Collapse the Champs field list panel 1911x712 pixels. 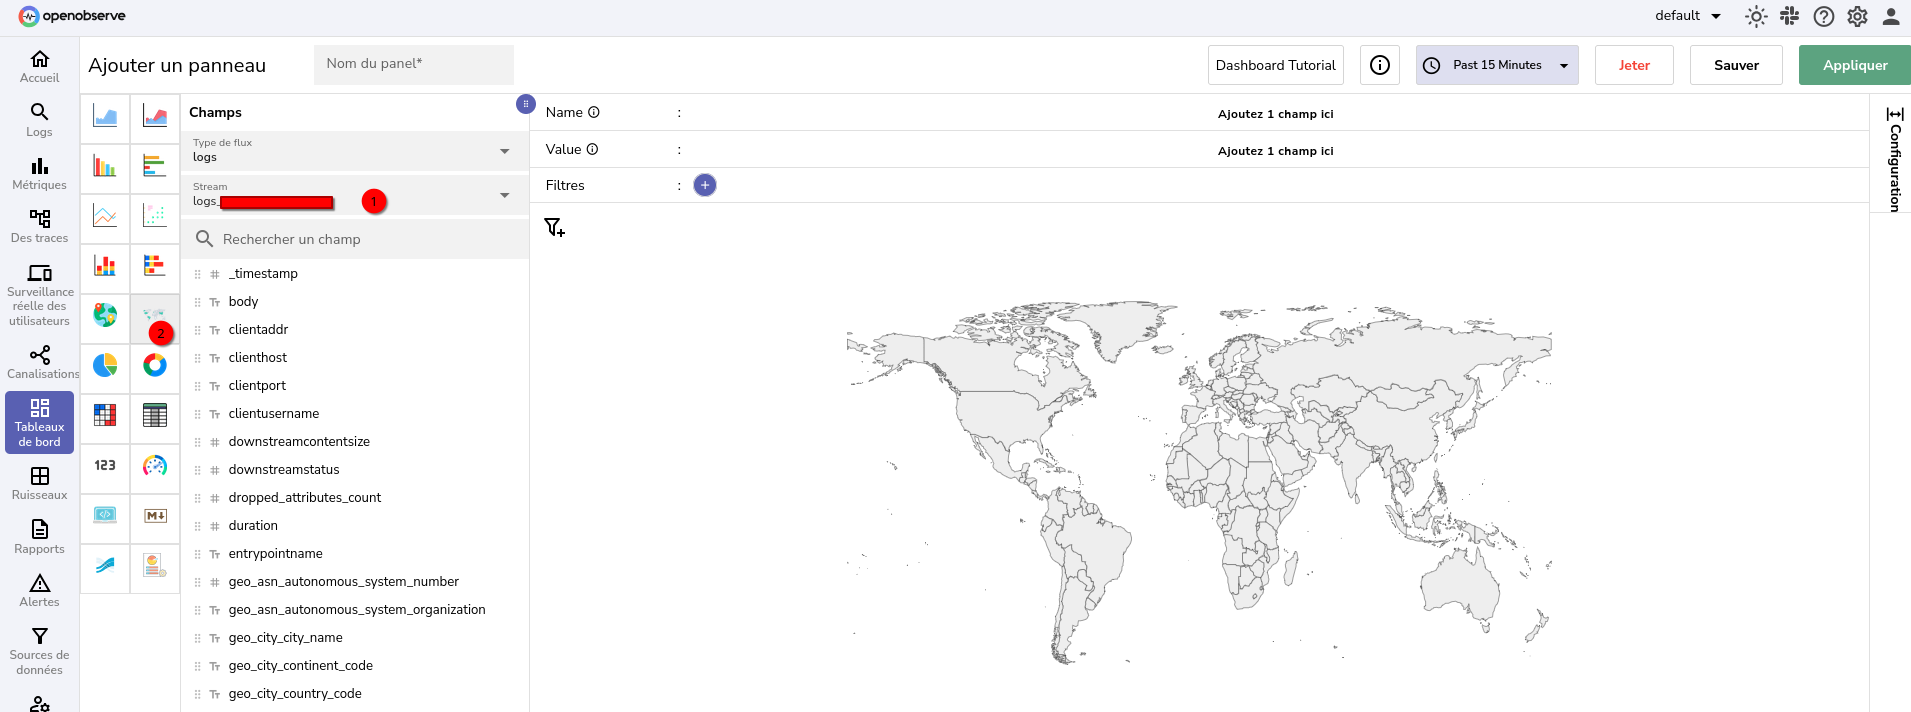[525, 104]
